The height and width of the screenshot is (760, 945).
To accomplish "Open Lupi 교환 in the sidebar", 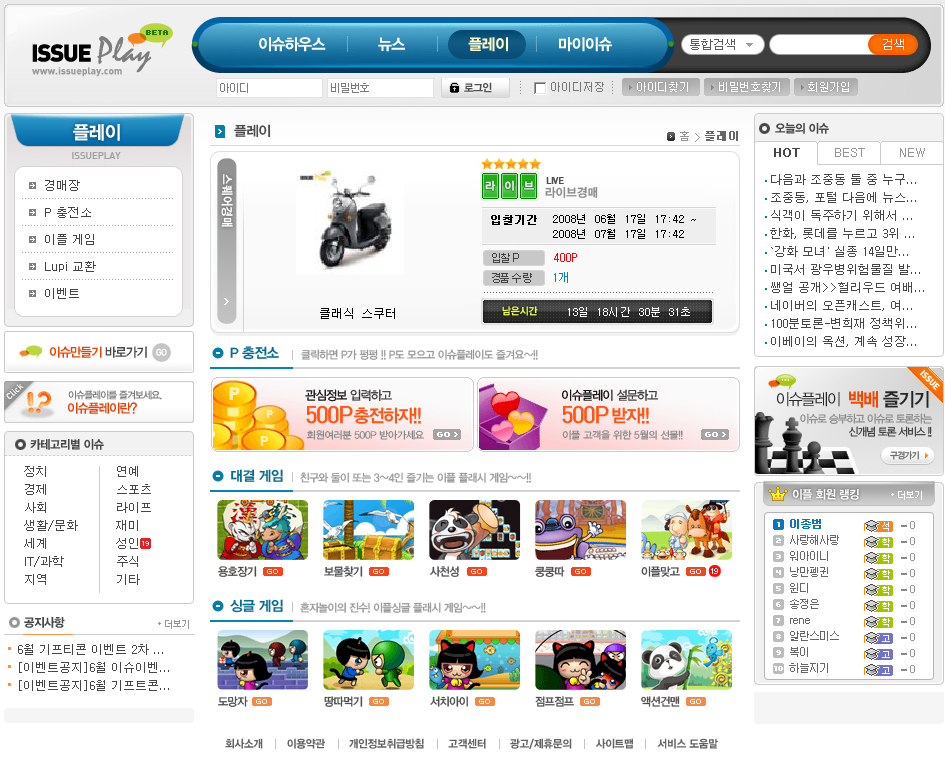I will (69, 266).
